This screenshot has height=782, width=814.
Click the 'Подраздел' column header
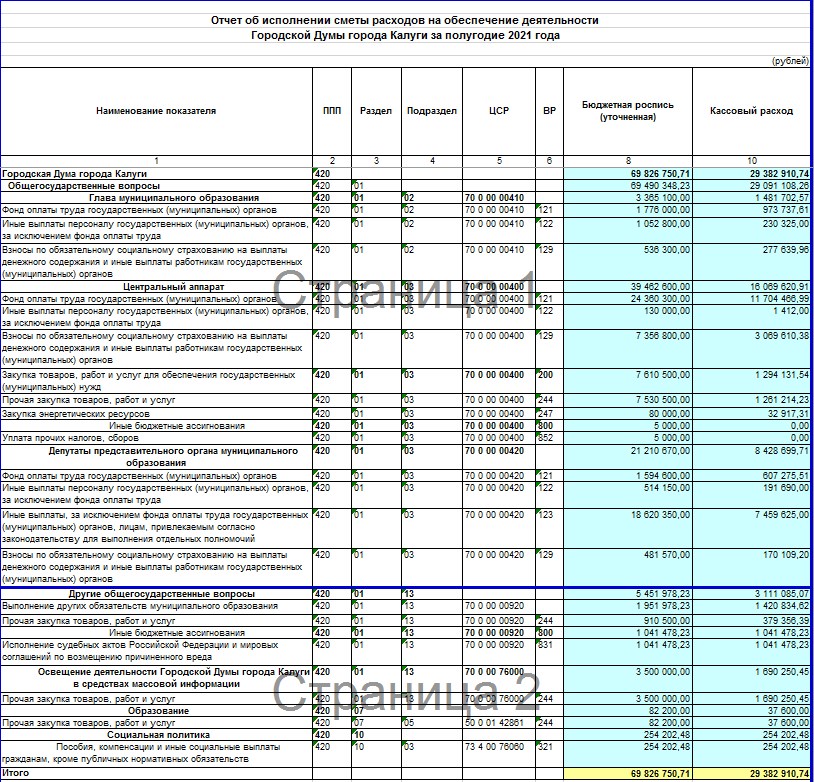pyautogui.click(x=432, y=111)
